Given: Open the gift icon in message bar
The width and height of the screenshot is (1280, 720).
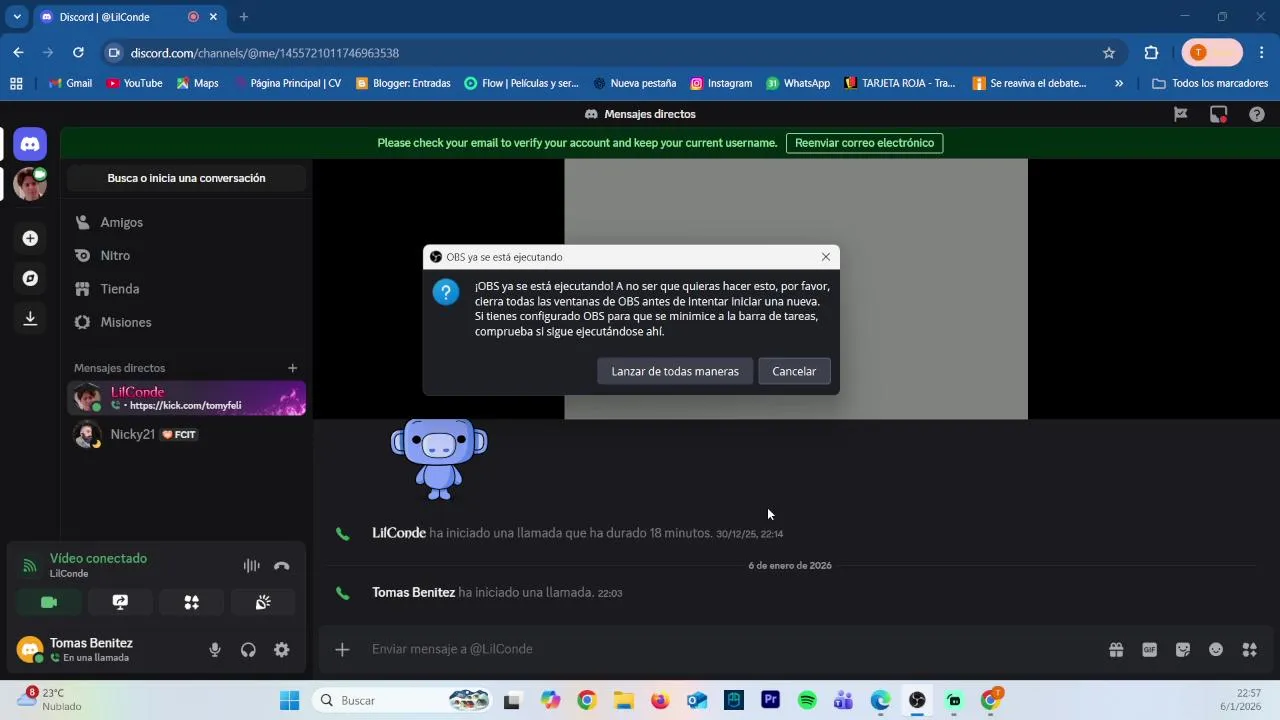Looking at the screenshot, I should 1116,650.
